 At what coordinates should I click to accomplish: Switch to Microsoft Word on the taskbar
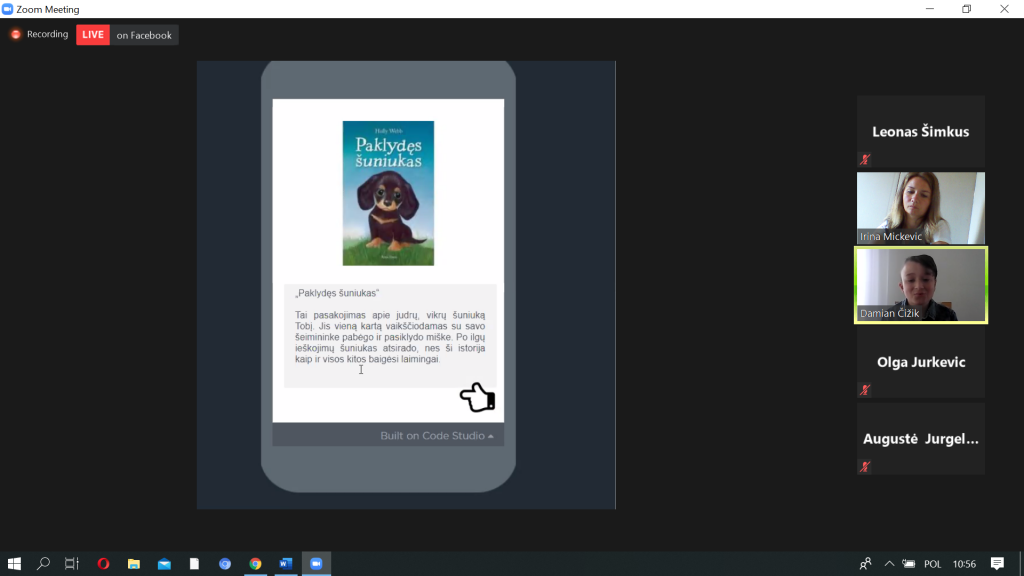285,564
